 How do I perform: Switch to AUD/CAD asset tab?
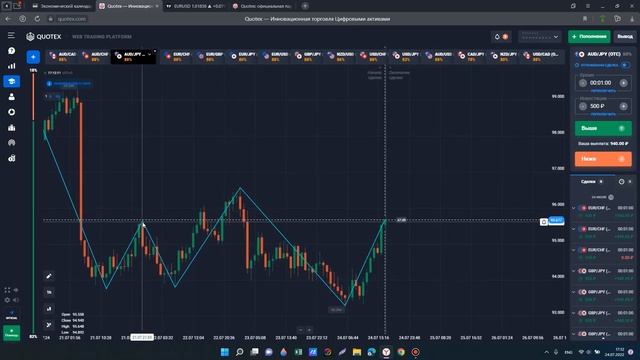[x=62, y=57]
